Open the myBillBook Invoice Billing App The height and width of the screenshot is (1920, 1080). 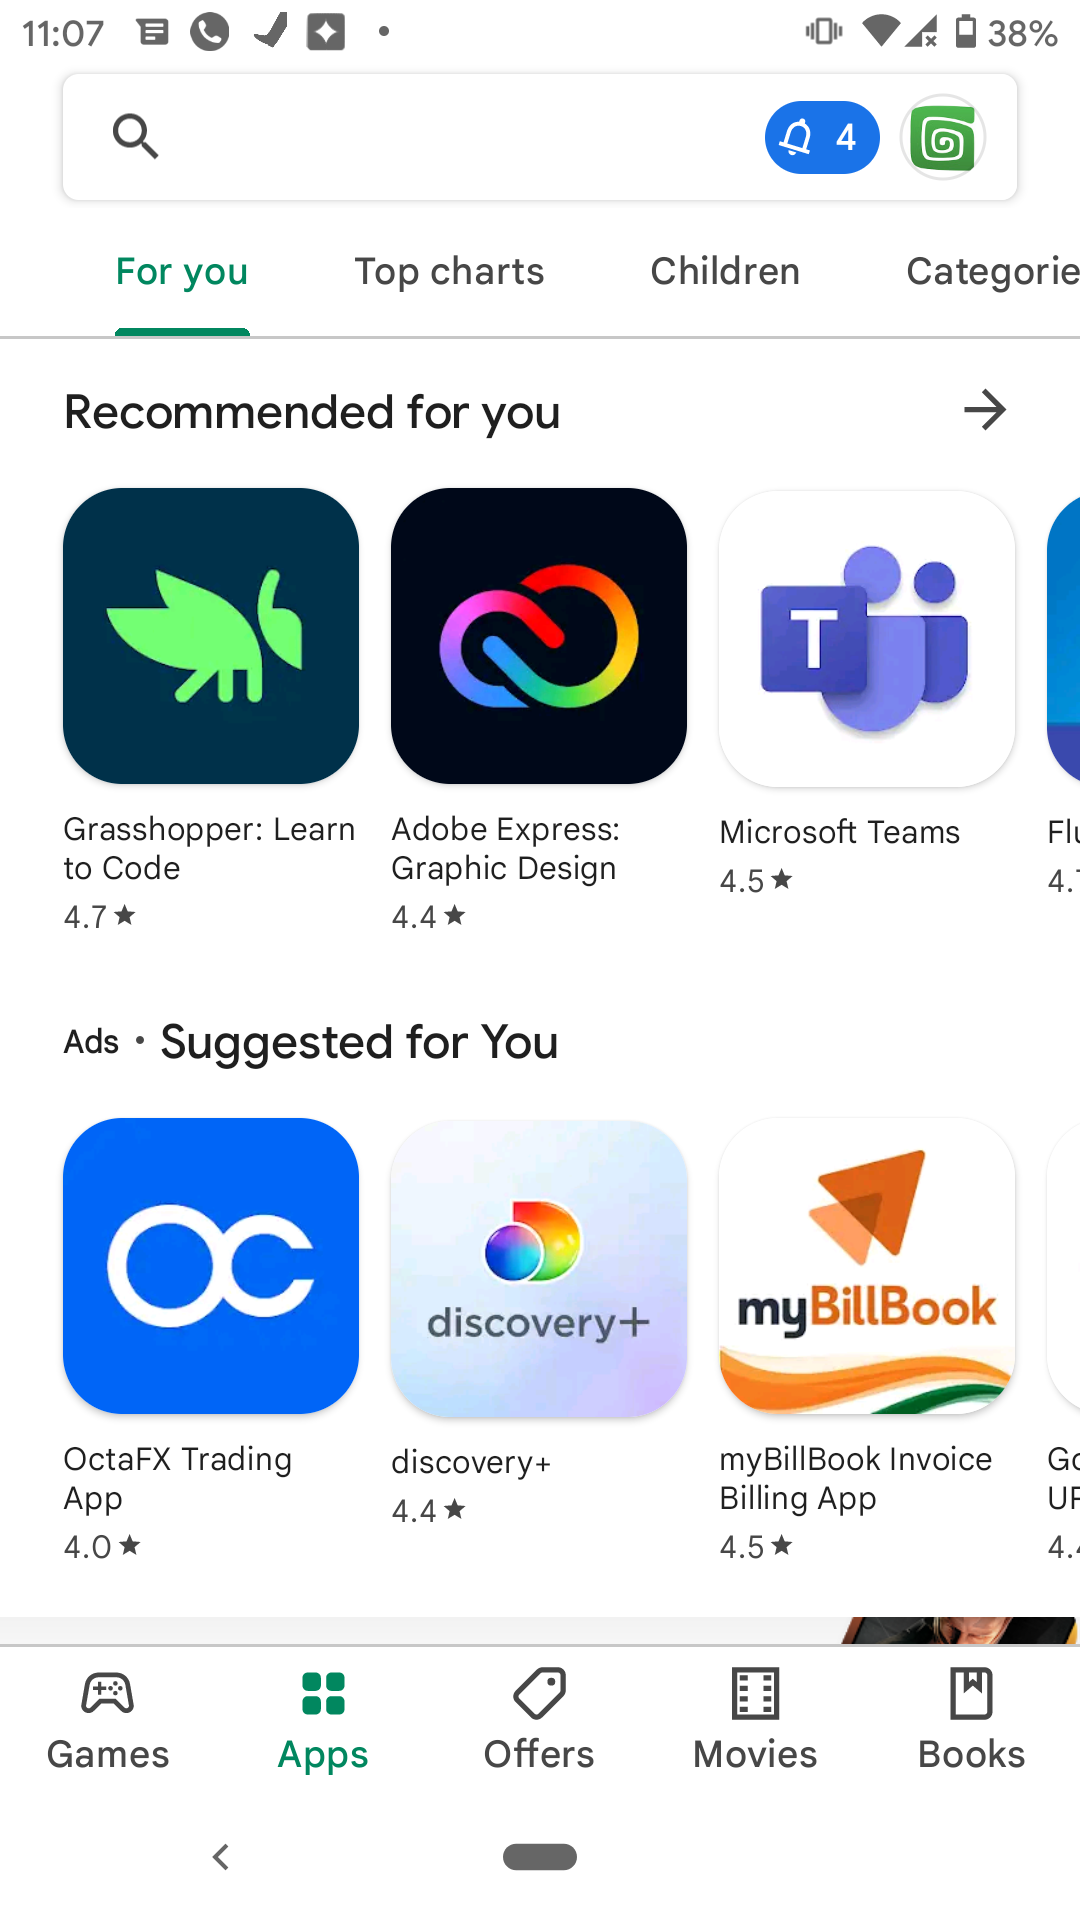click(x=867, y=1266)
